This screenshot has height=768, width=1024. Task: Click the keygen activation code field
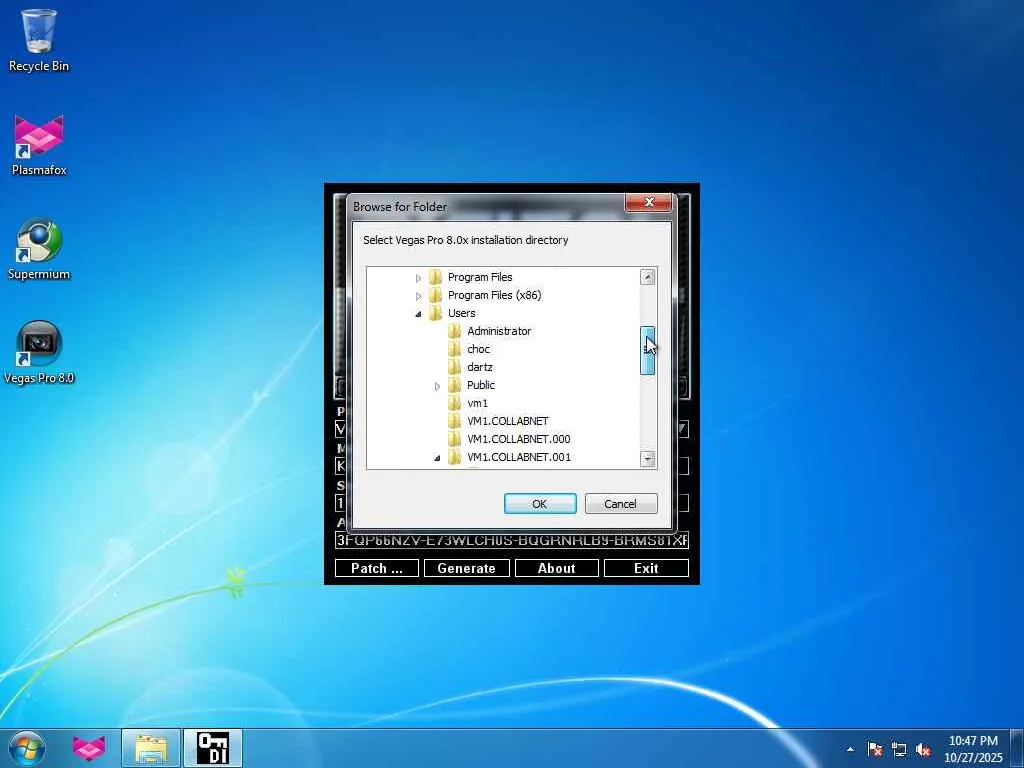pyautogui.click(x=511, y=540)
